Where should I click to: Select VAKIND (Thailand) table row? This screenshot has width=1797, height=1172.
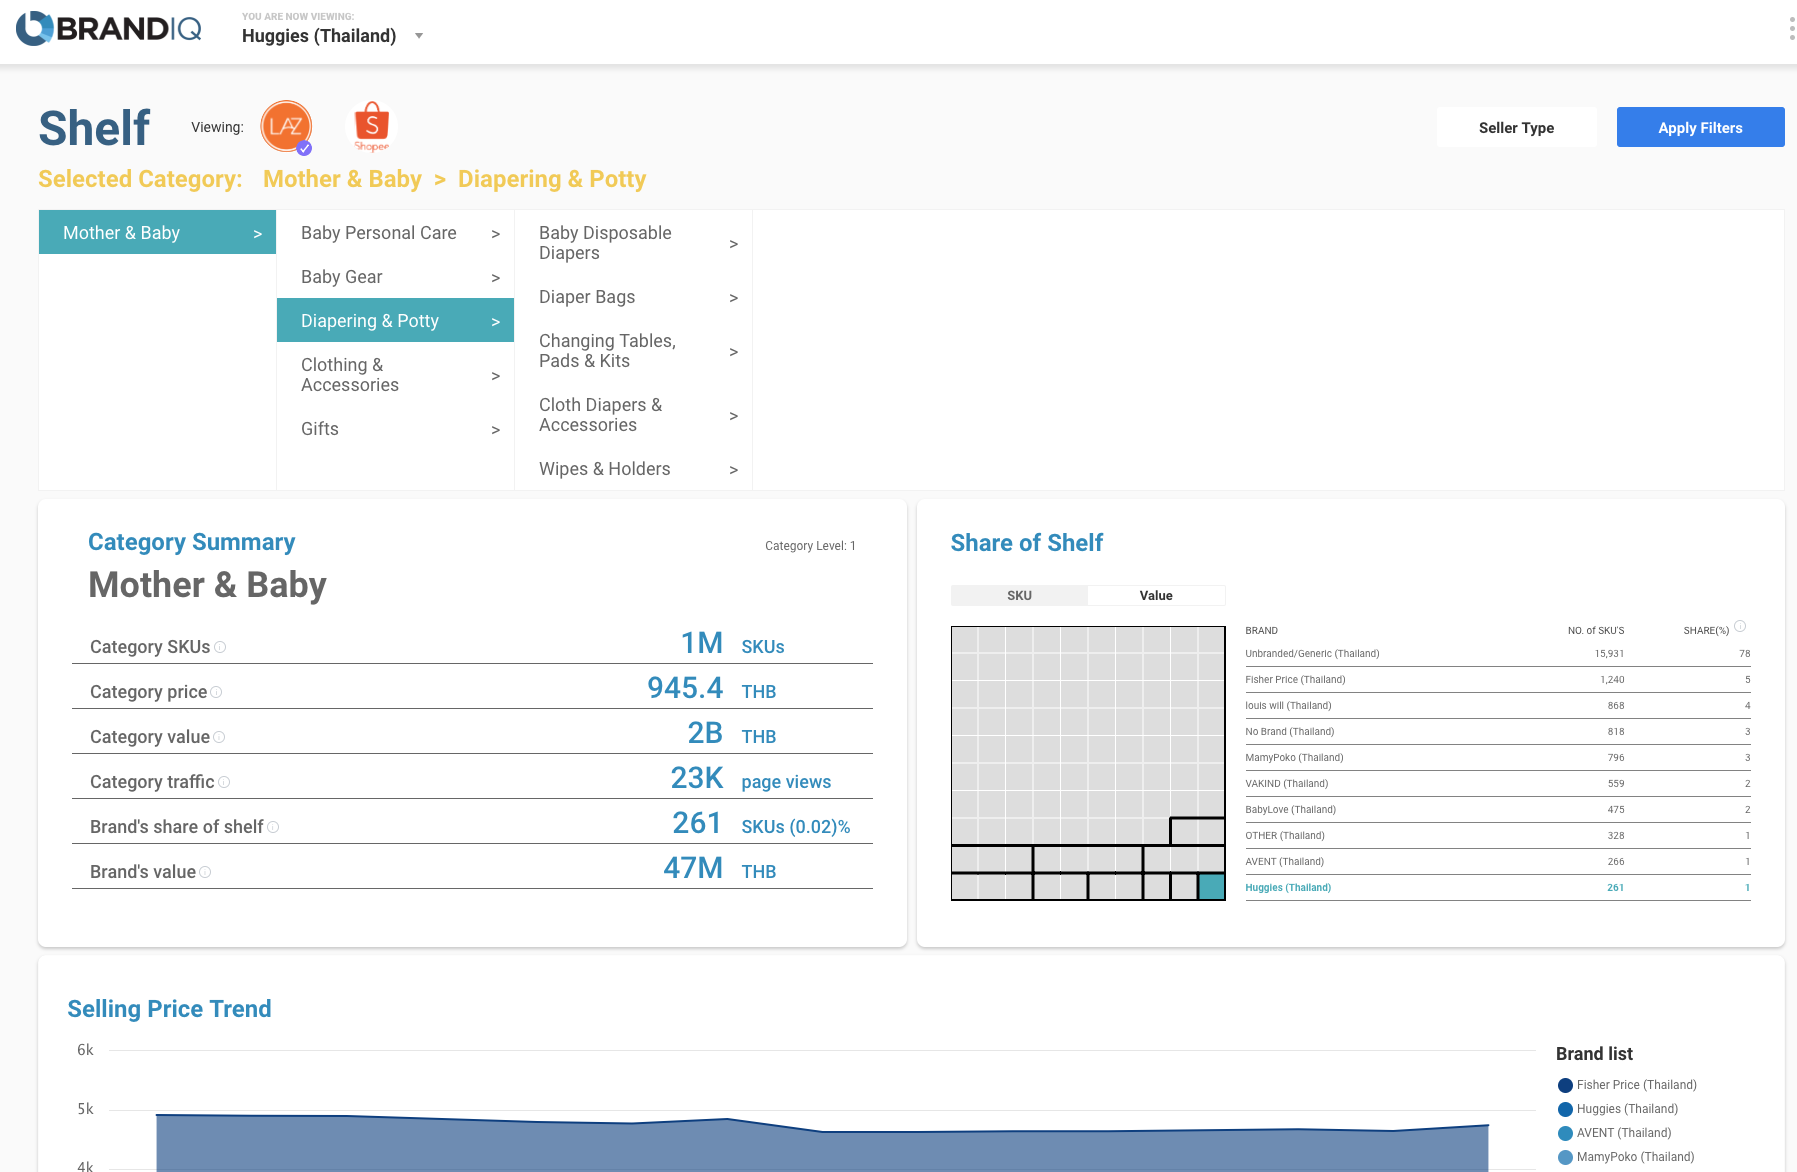[x=1497, y=783]
